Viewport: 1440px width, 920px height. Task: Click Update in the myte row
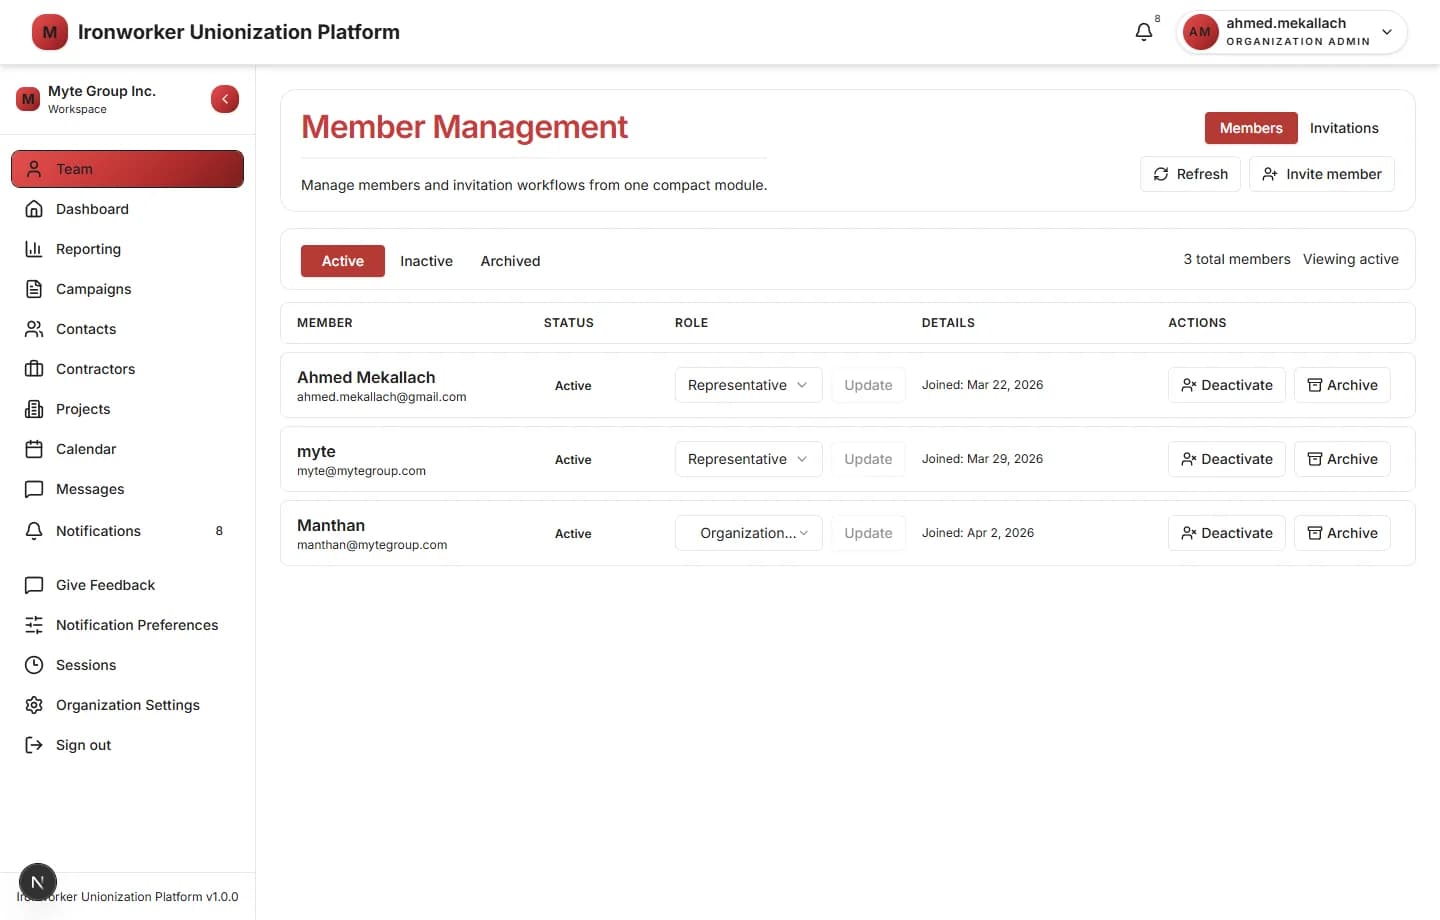pyautogui.click(x=868, y=459)
